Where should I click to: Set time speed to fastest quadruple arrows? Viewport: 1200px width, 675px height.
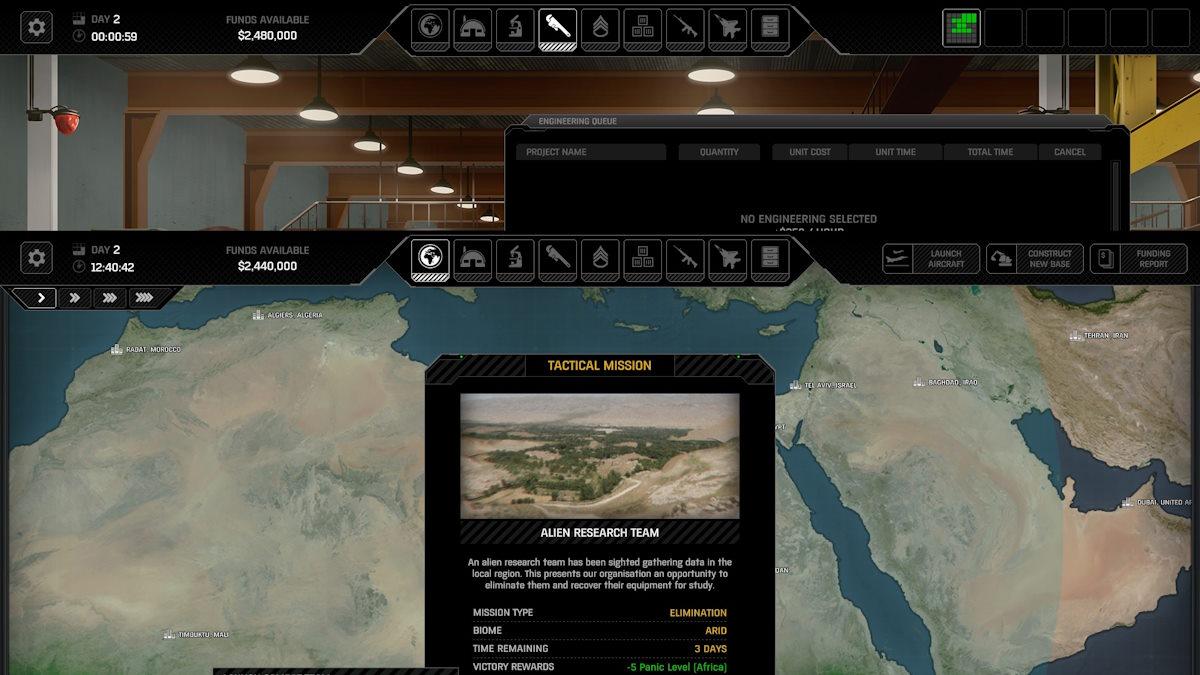click(144, 298)
